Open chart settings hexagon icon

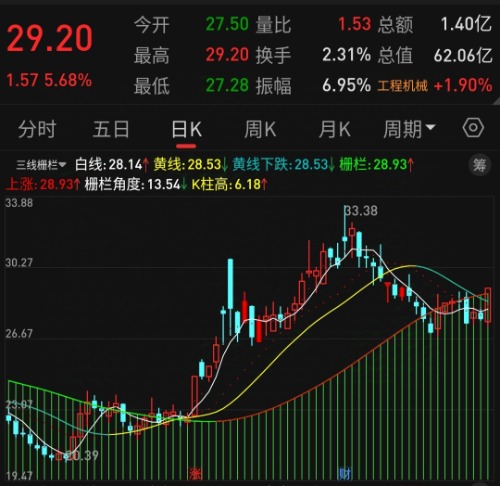click(473, 128)
